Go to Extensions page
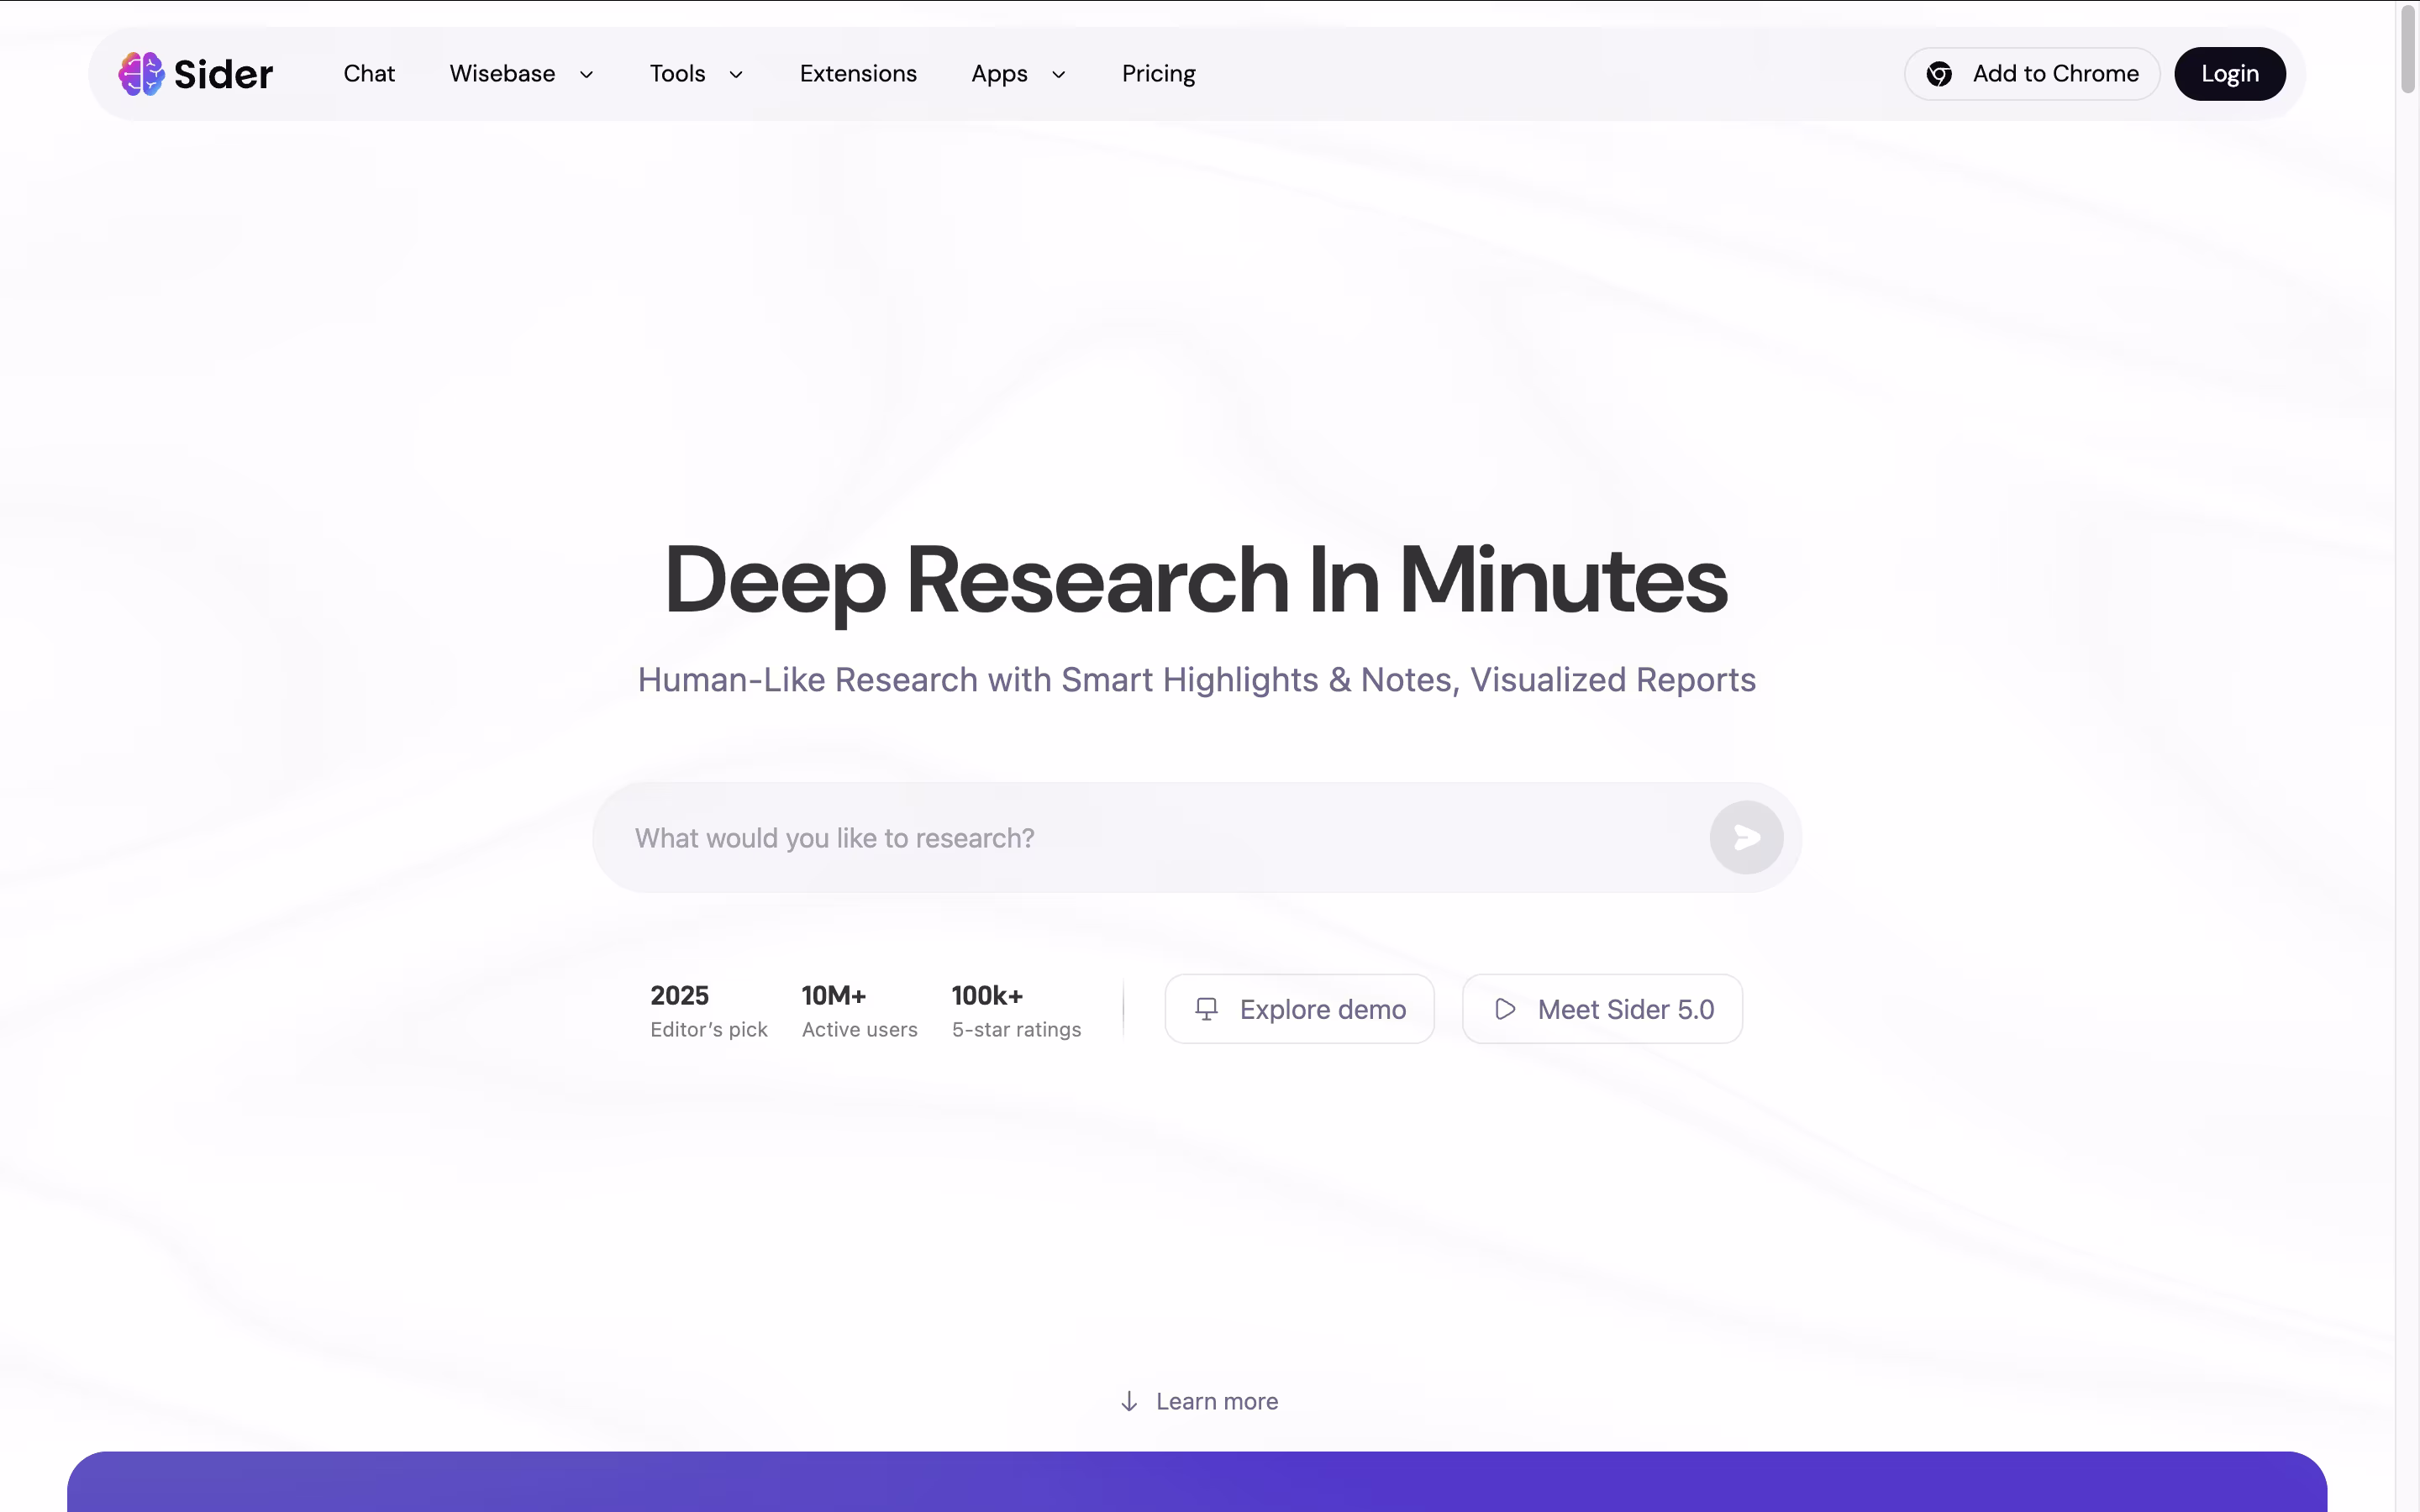This screenshot has height=1512, width=2420. tap(858, 74)
